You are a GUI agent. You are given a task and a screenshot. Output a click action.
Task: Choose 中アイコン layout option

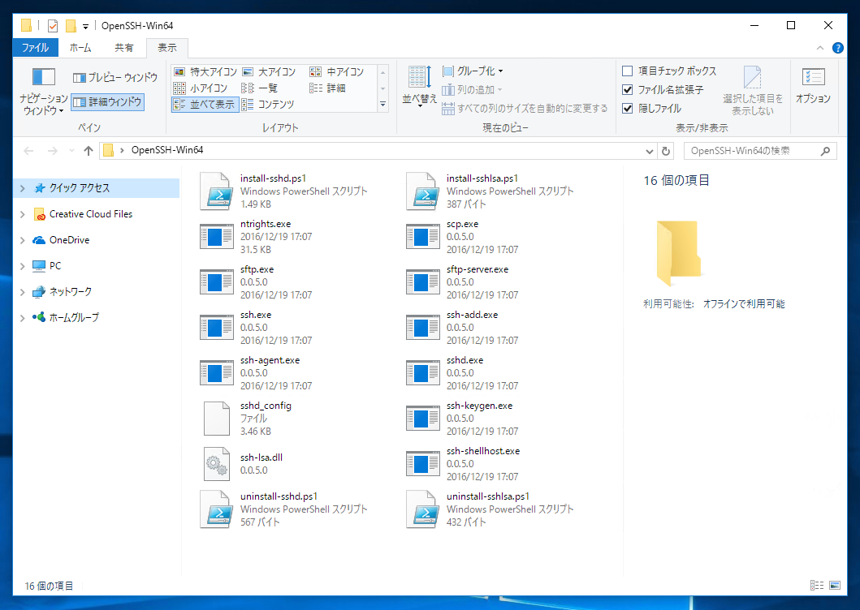tap(336, 72)
